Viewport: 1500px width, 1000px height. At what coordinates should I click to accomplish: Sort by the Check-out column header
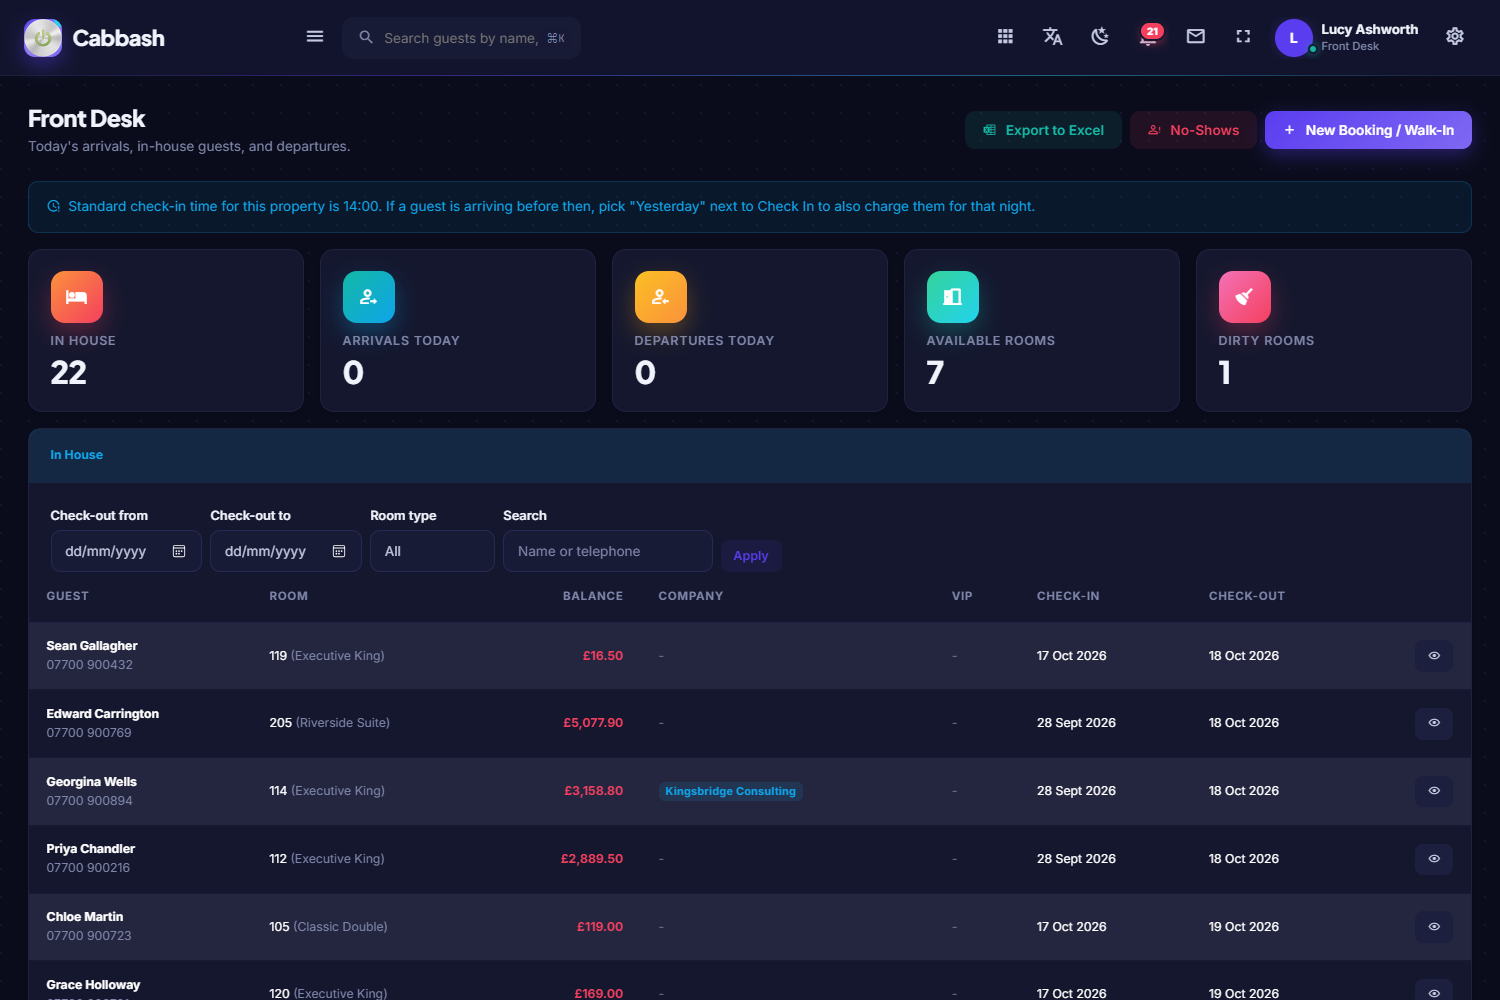point(1247,596)
